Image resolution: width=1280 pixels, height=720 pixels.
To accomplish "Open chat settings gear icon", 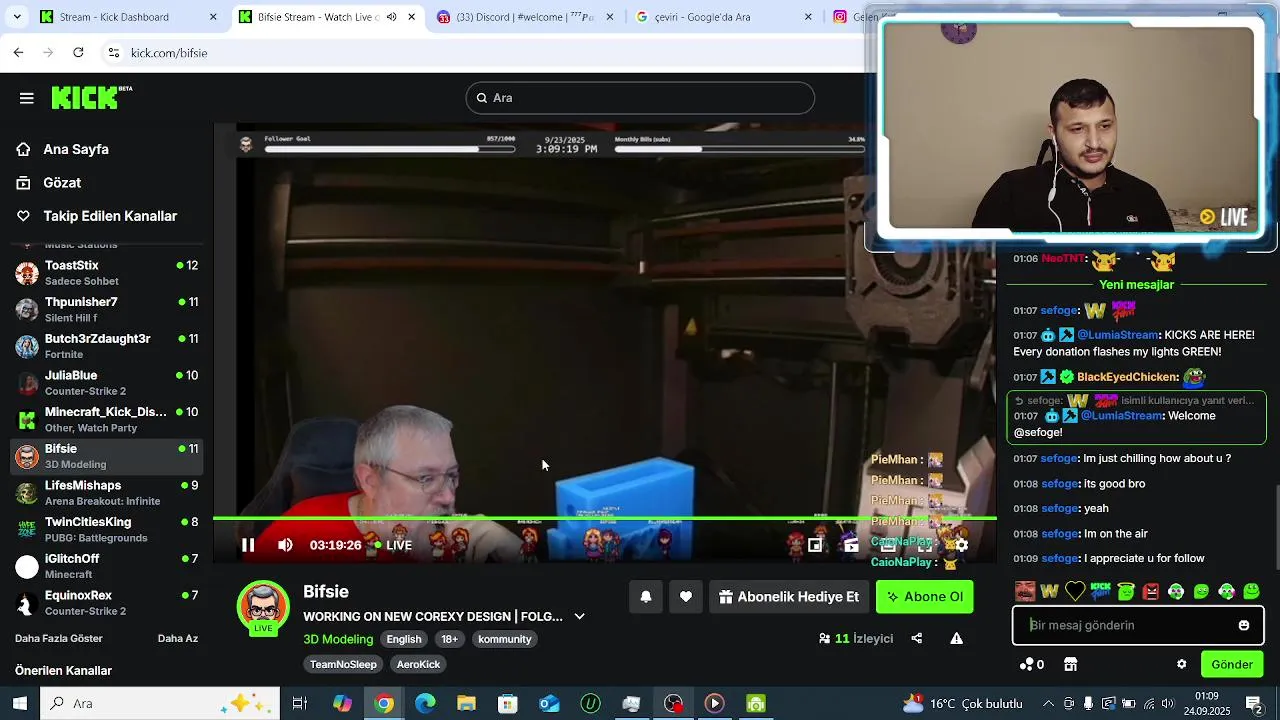I will point(1182,664).
